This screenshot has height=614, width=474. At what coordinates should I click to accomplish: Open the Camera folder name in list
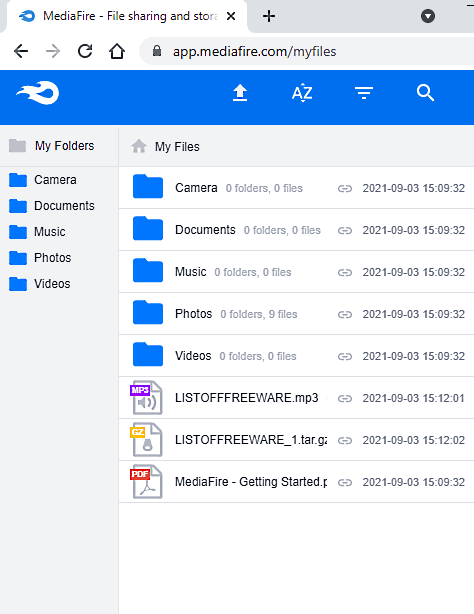coord(196,188)
